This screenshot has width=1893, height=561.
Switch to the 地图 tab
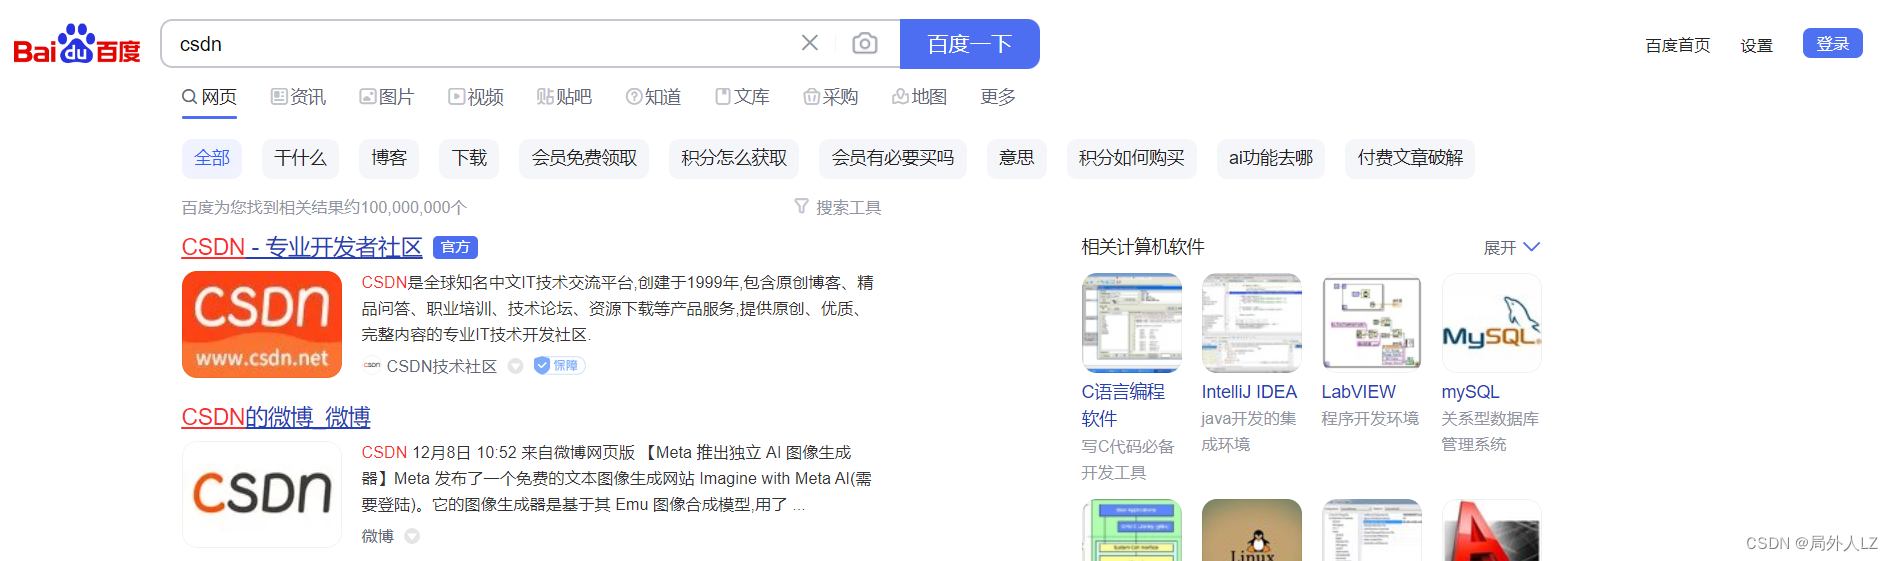coord(919,97)
